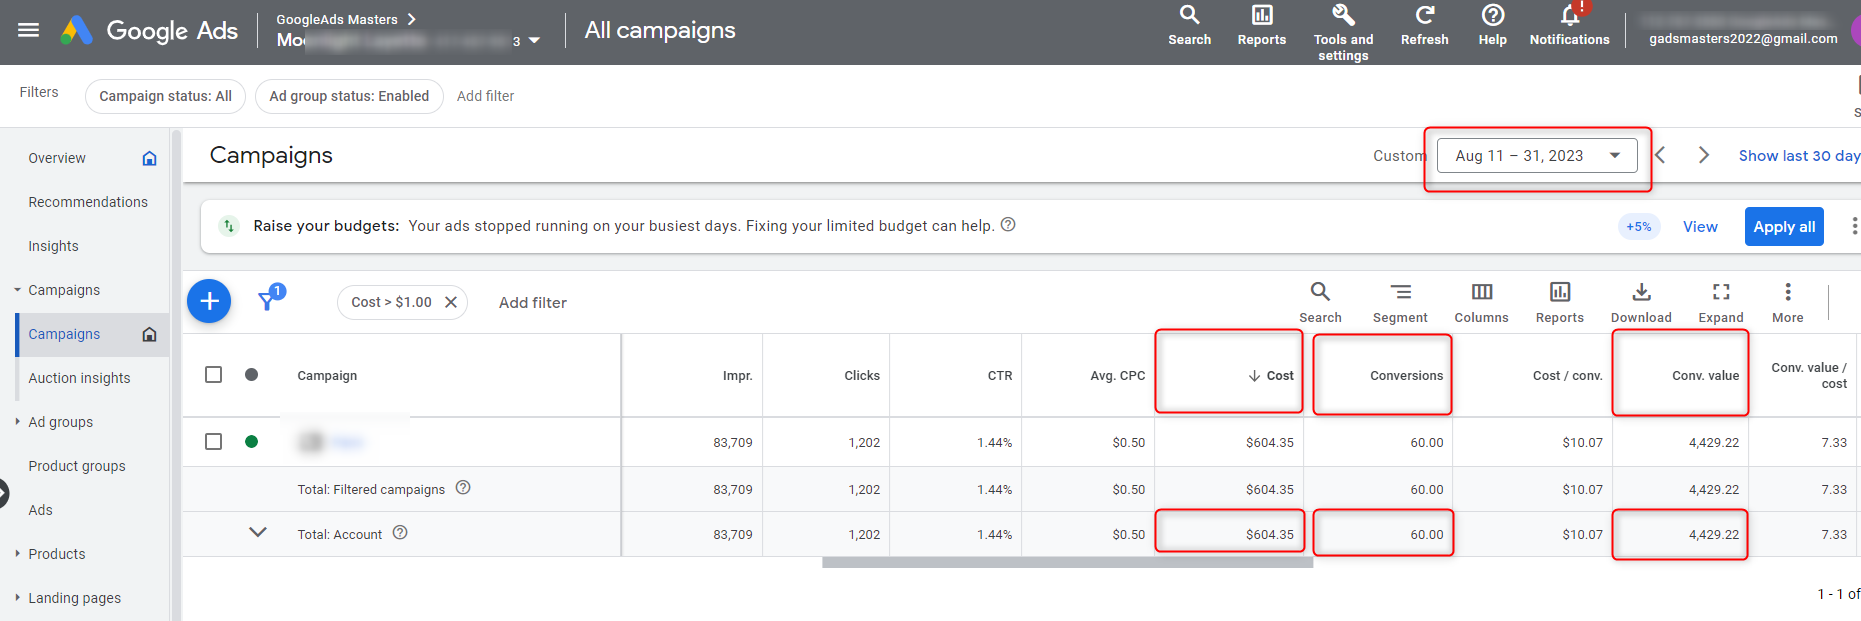Expand Products in the sidebar

(x=17, y=554)
